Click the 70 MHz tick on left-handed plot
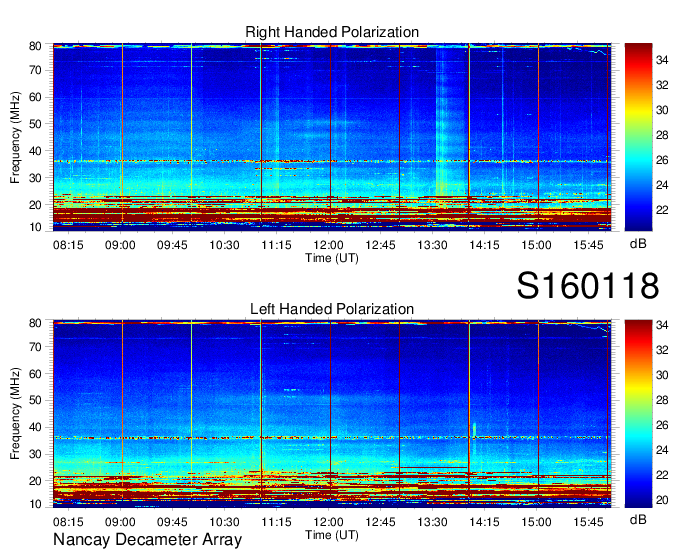This screenshot has height=552, width=680. point(35,347)
